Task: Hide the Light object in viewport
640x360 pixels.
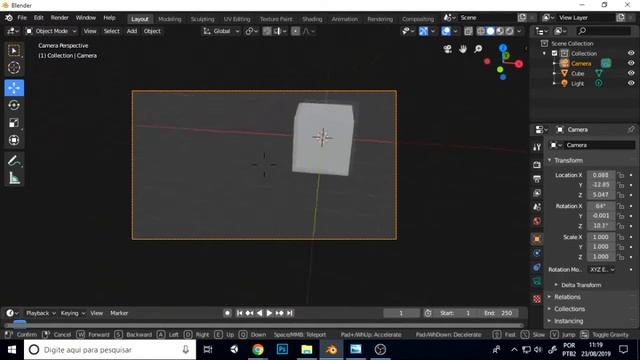Action: (631, 83)
